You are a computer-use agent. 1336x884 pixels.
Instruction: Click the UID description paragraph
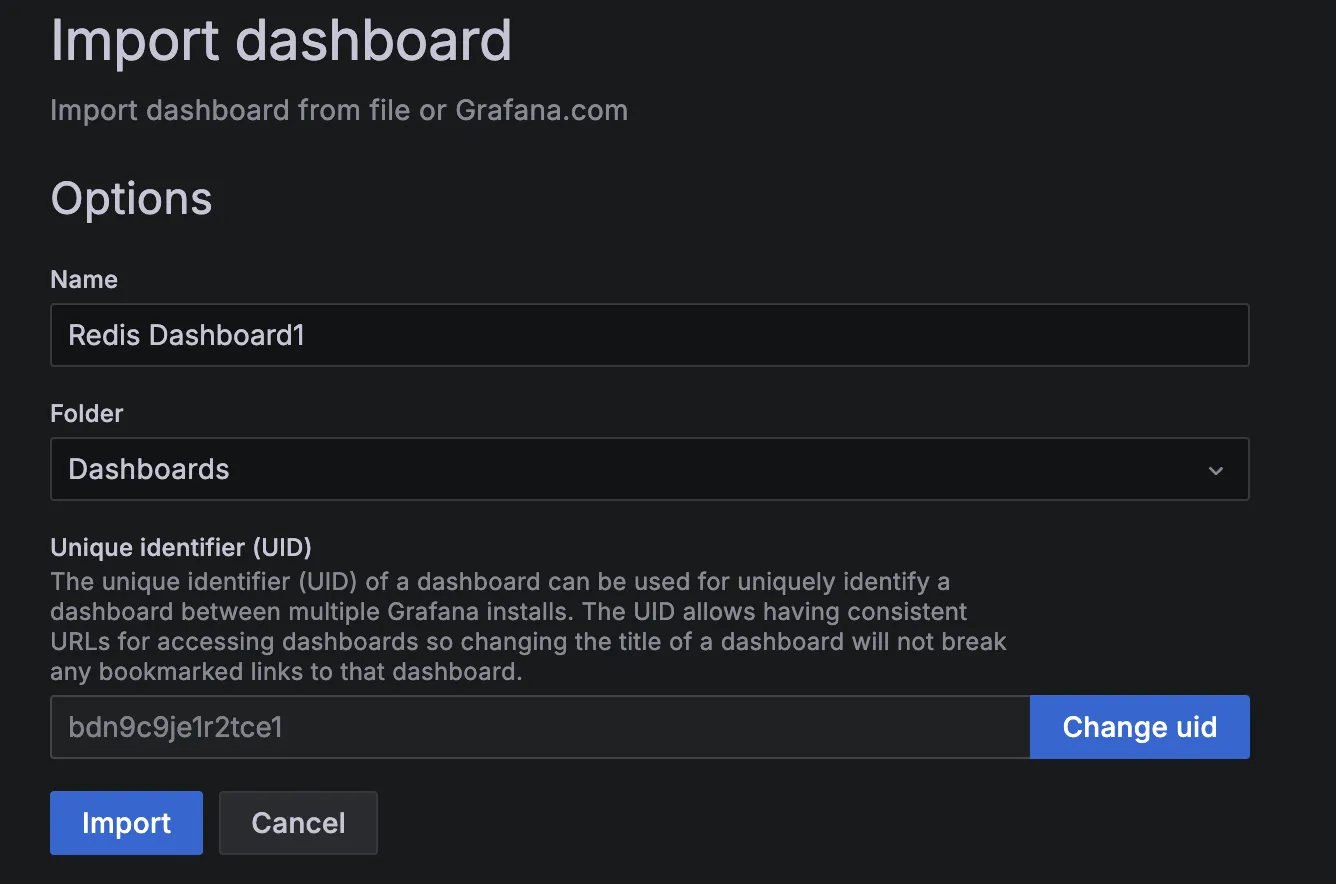click(x=528, y=626)
